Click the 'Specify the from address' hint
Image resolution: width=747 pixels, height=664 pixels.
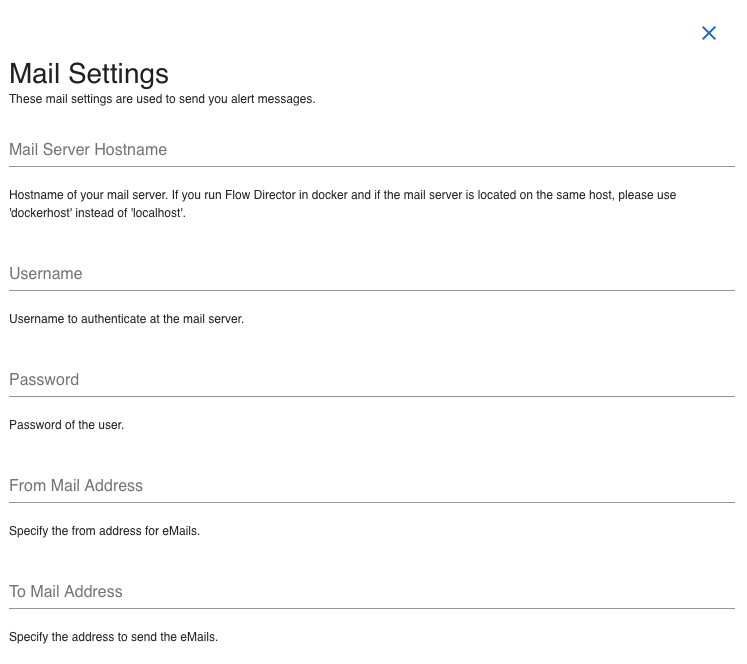(104, 531)
